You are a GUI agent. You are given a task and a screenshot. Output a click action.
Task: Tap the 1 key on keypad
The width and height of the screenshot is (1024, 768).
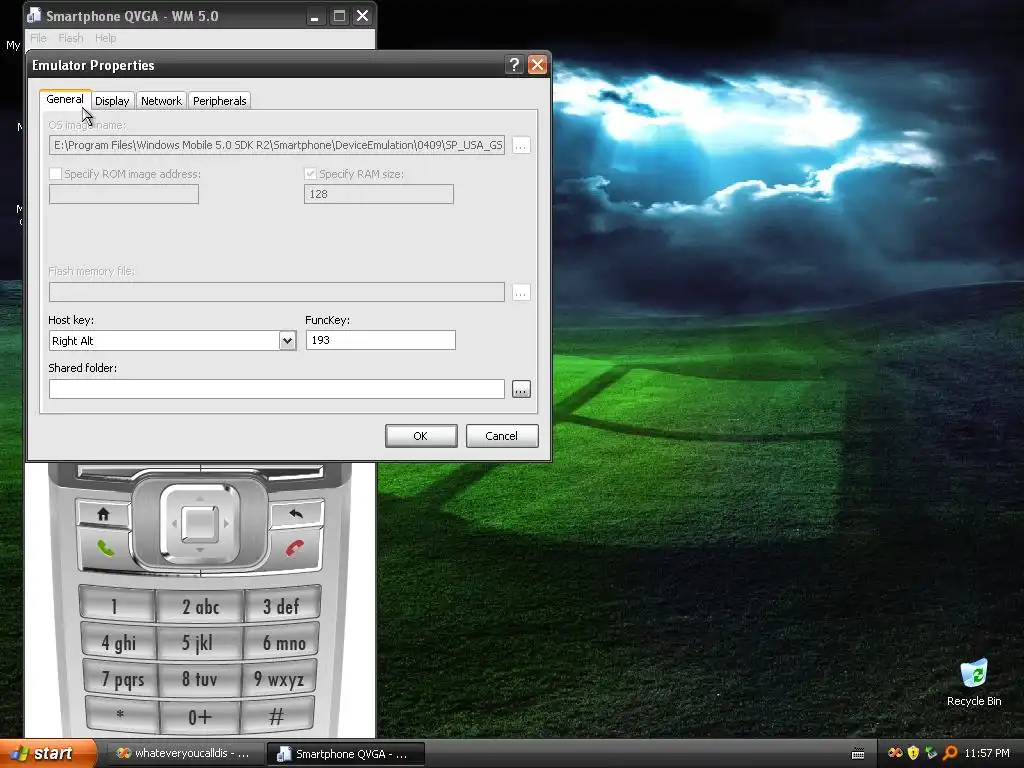116,606
